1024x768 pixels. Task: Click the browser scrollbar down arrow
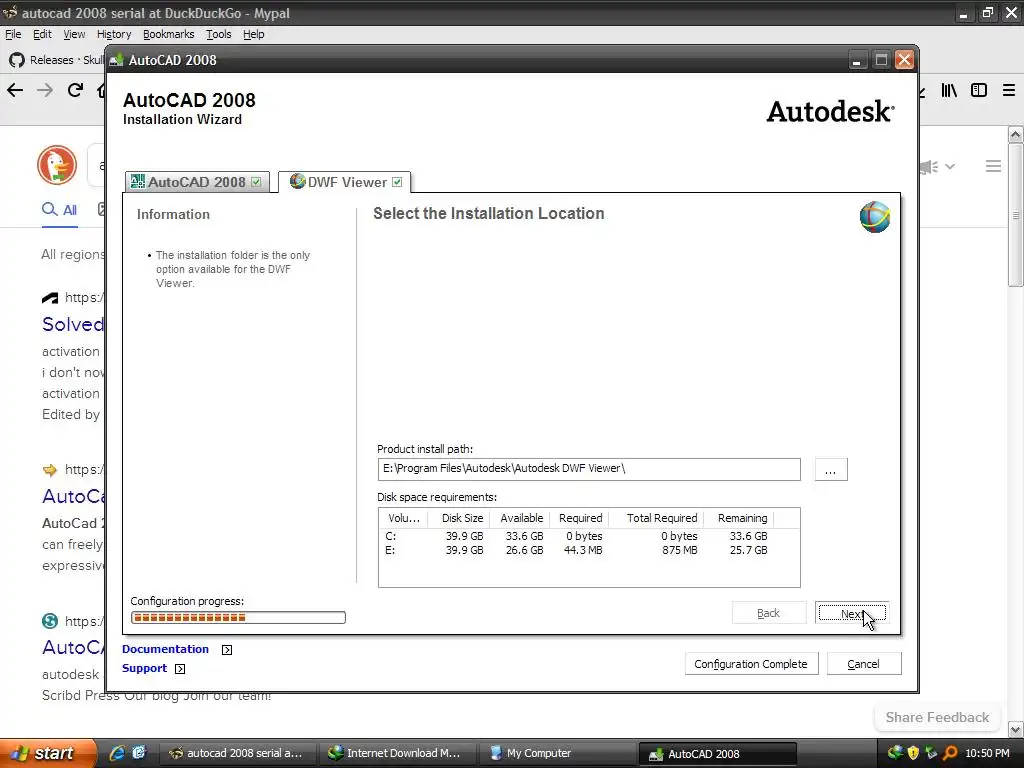tap(1016, 729)
